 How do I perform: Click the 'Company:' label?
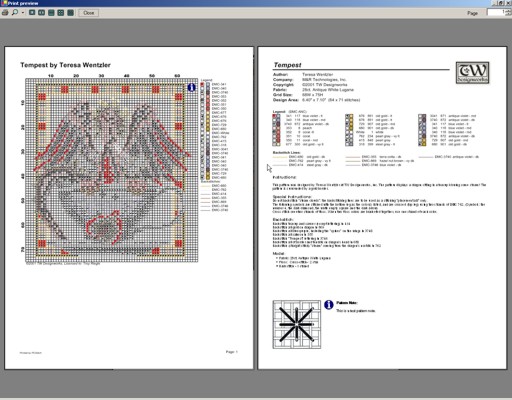point(283,80)
